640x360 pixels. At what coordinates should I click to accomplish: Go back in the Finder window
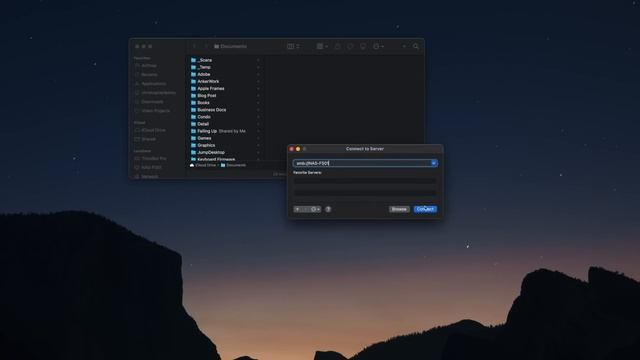pyautogui.click(x=195, y=47)
